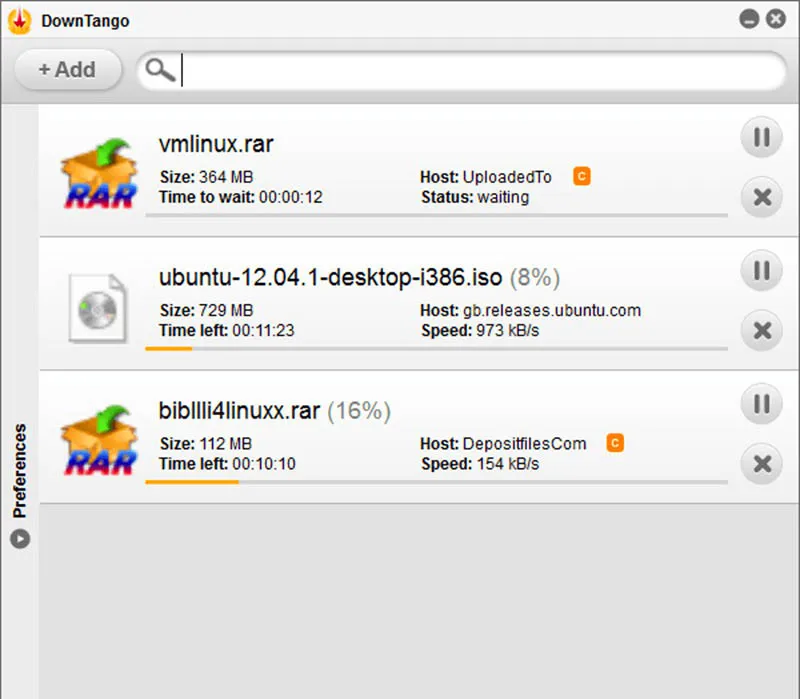The image size is (800, 699).
Task: Pause the bibllli4linuxx.rar download
Action: point(760,404)
